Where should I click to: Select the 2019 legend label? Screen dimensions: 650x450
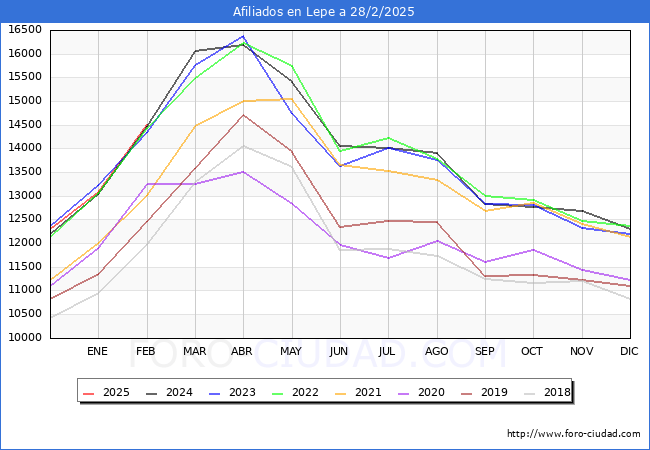pos(494,392)
